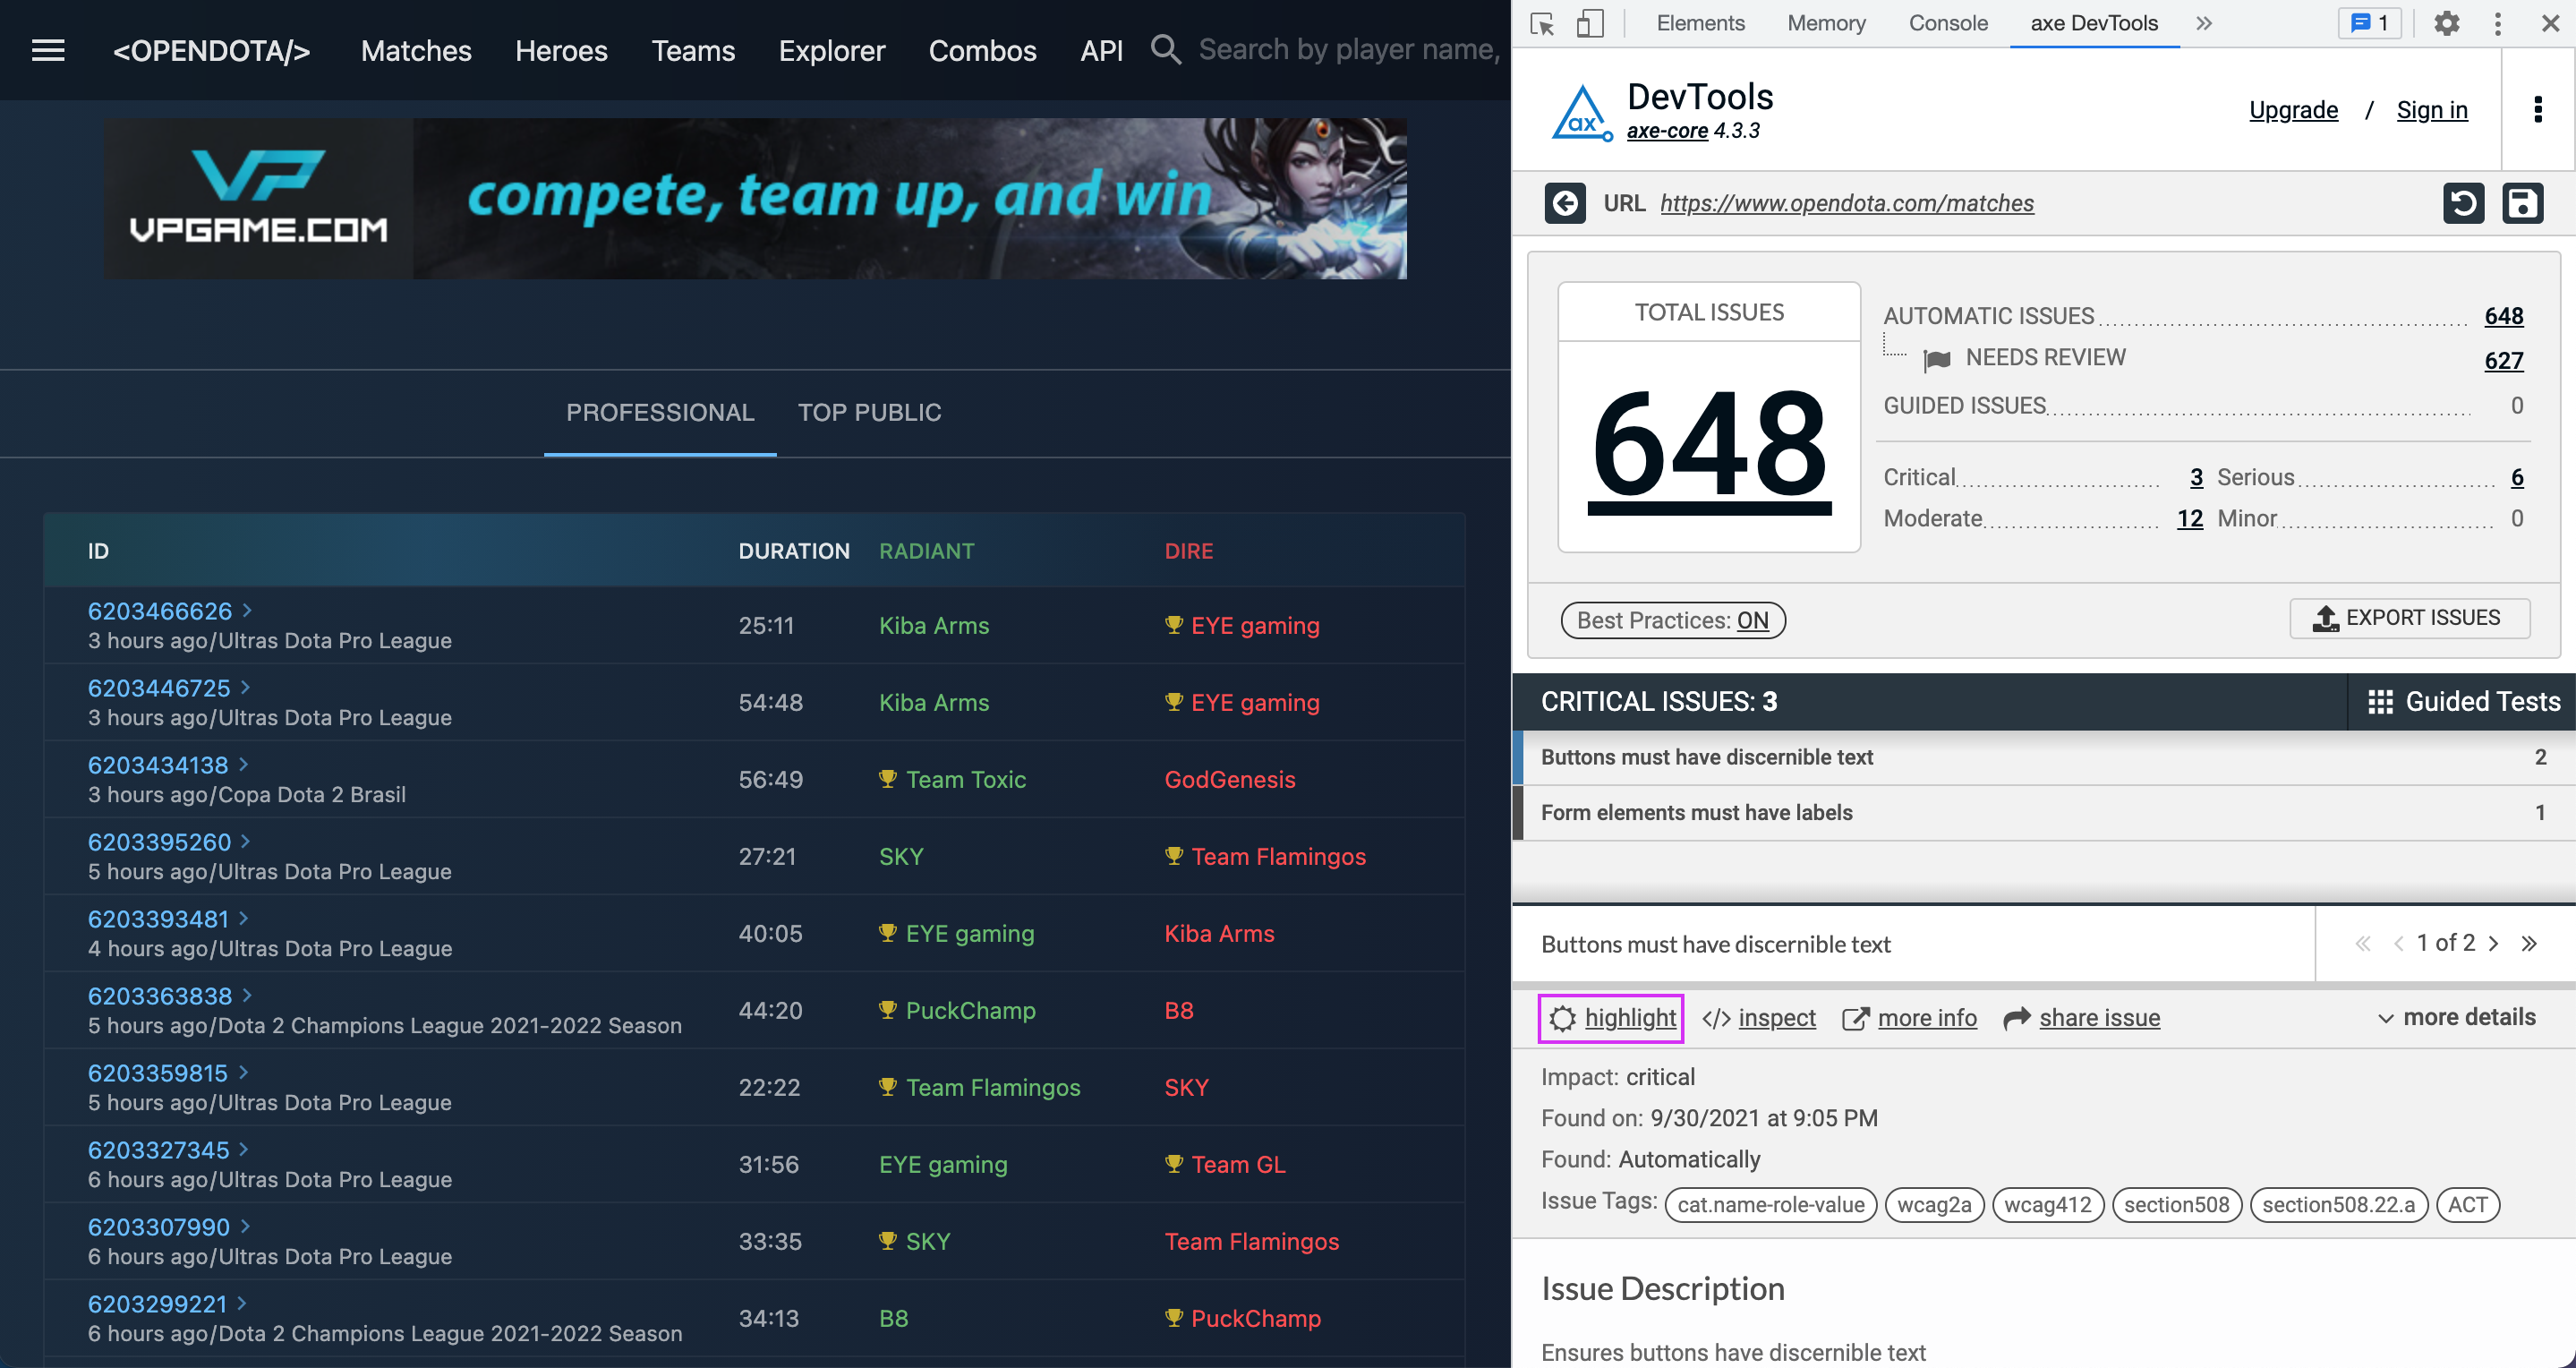This screenshot has height=1368, width=2576.
Task: Go to next issue arrow
Action: (x=2494, y=943)
